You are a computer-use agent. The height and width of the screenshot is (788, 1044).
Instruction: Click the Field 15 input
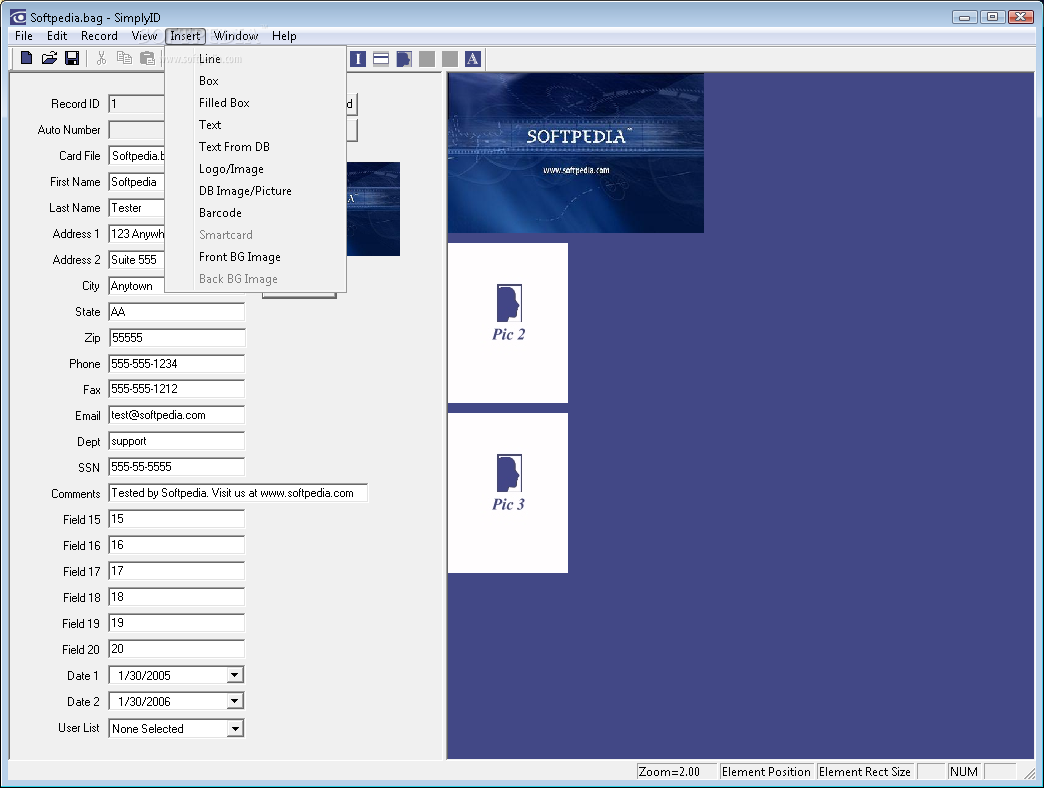(176, 518)
